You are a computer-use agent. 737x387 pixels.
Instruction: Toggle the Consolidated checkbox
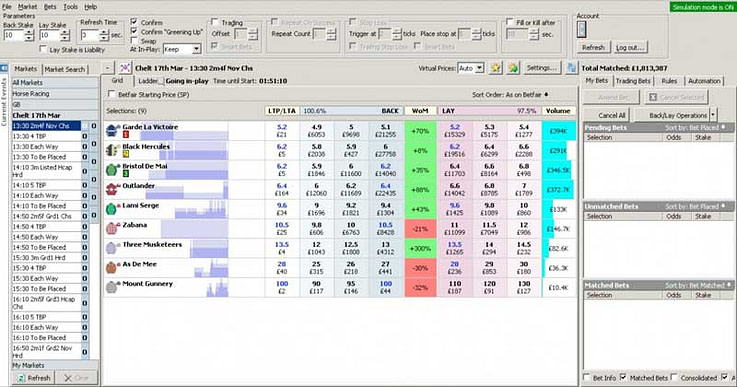[674, 377]
